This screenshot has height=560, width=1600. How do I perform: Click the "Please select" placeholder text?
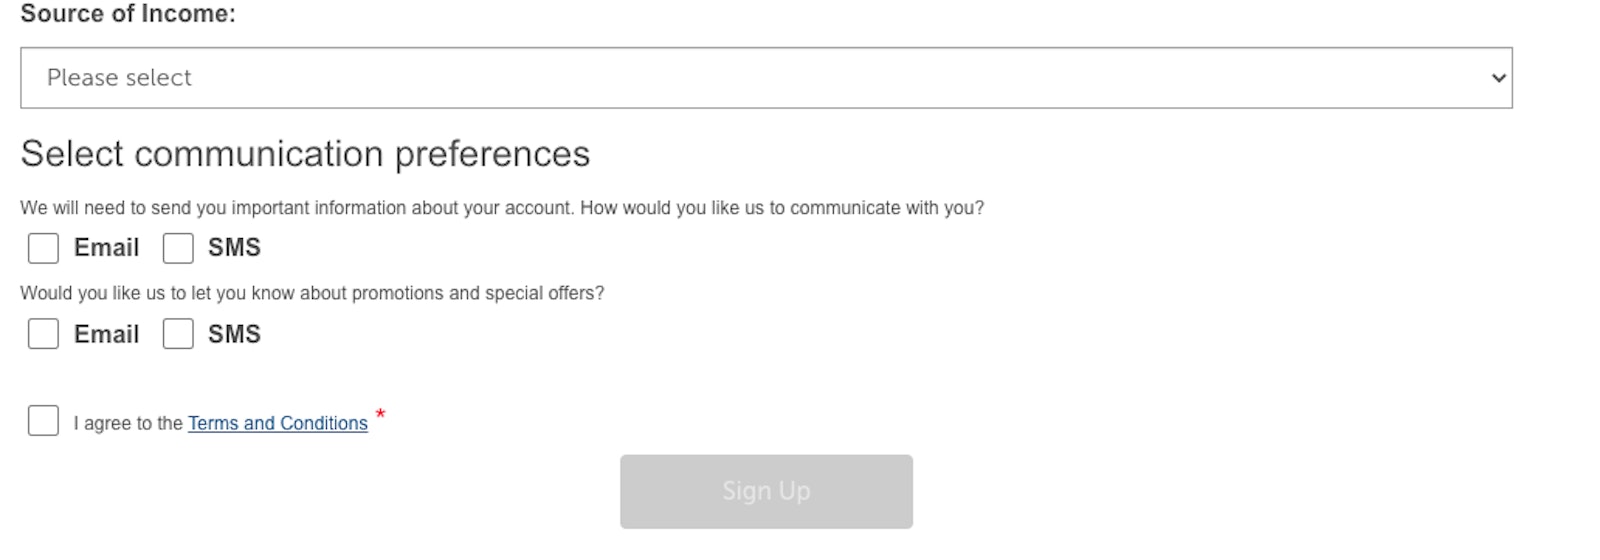(119, 78)
